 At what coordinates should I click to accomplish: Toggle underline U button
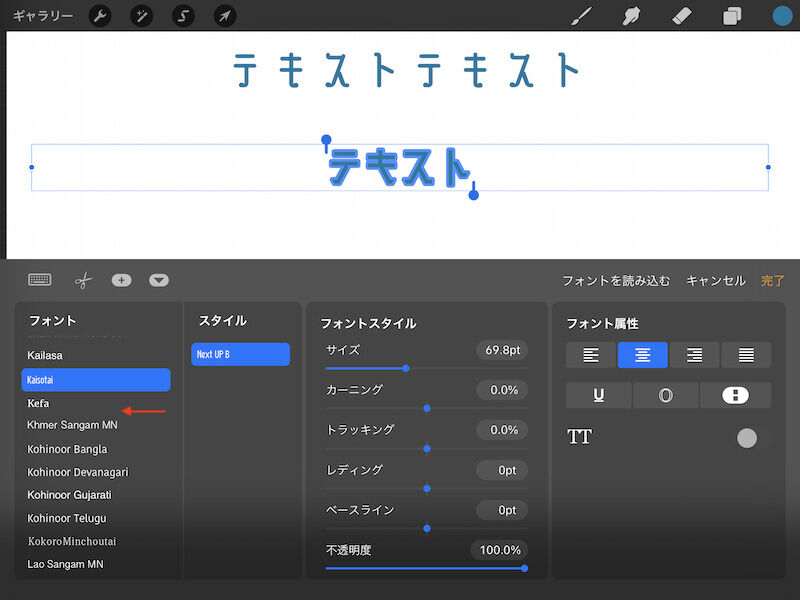tap(599, 395)
